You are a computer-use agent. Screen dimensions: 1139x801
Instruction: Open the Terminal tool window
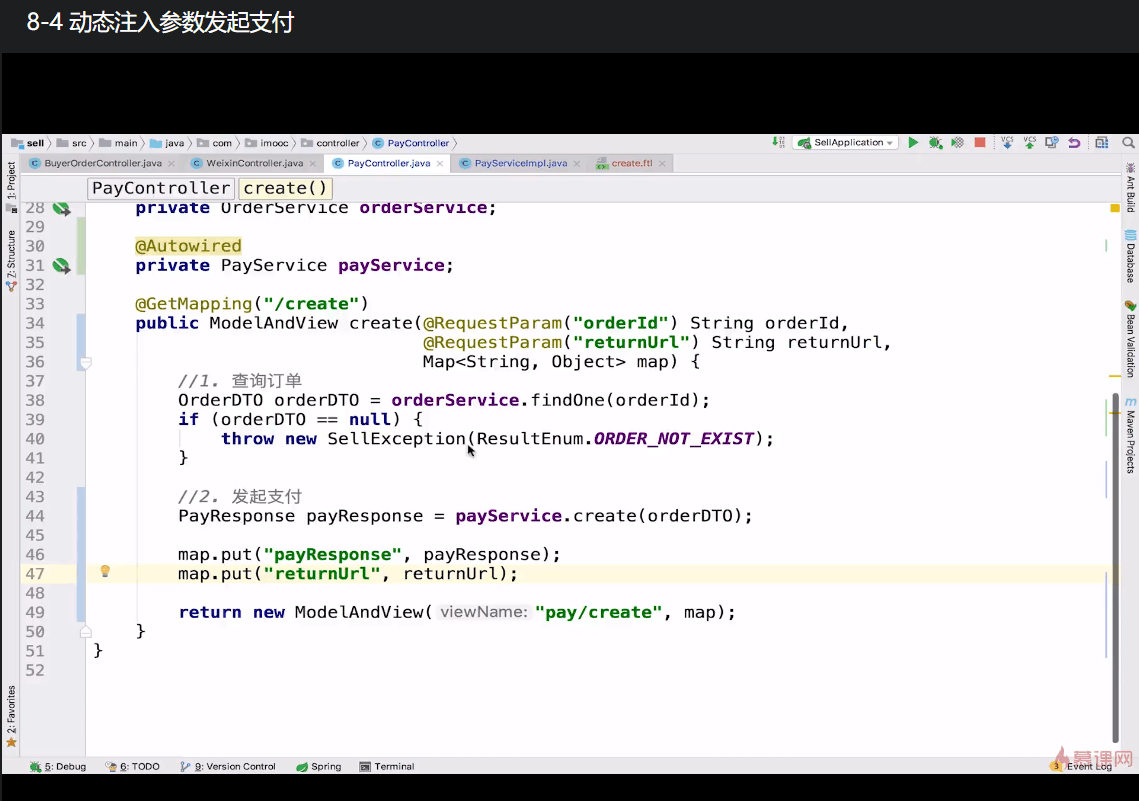[x=387, y=766]
